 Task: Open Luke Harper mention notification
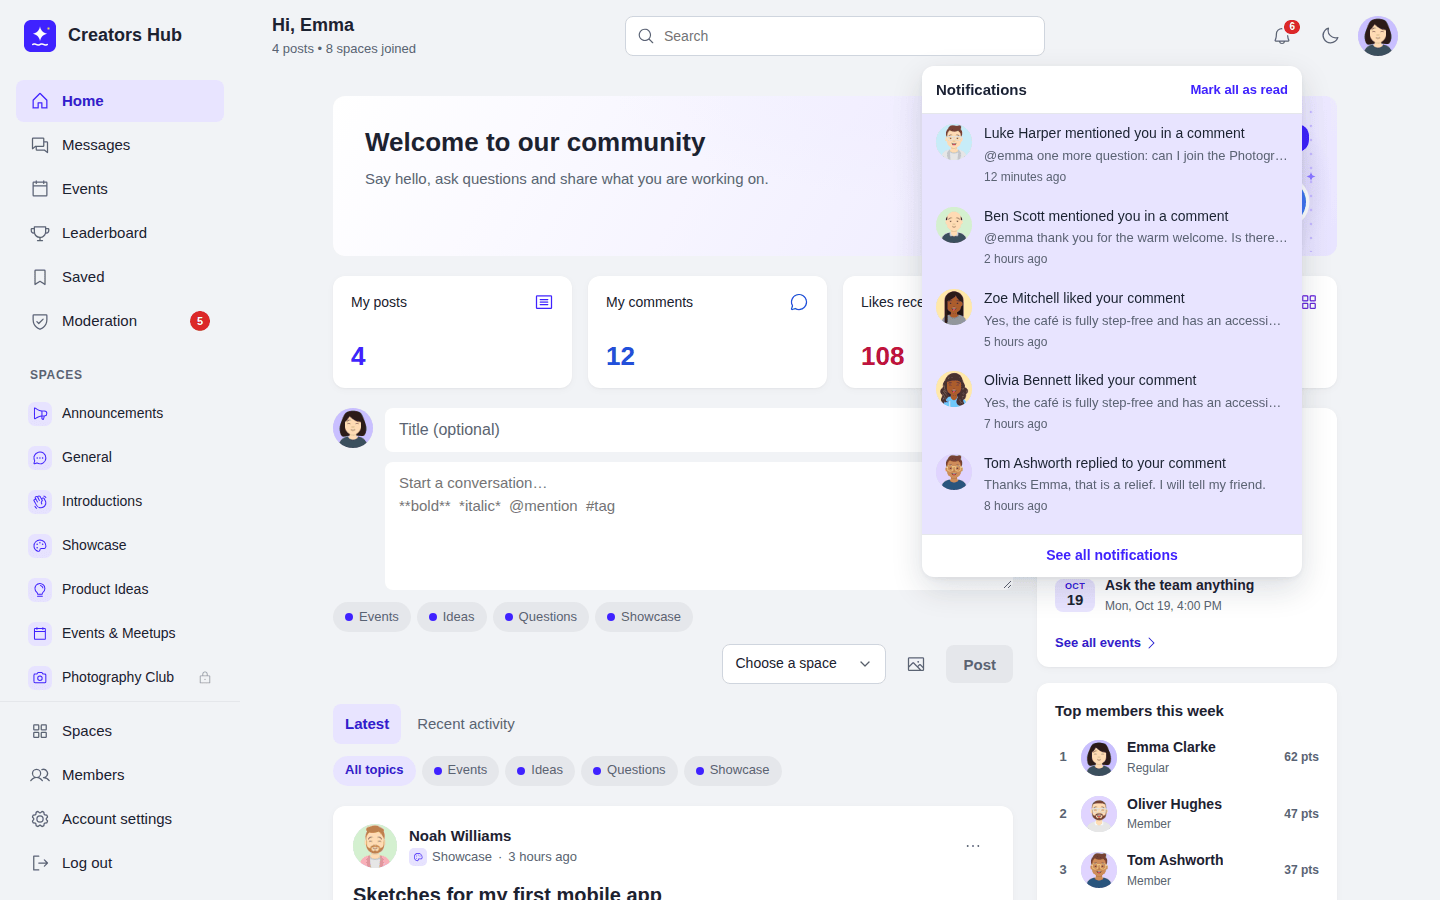[x=1112, y=154]
